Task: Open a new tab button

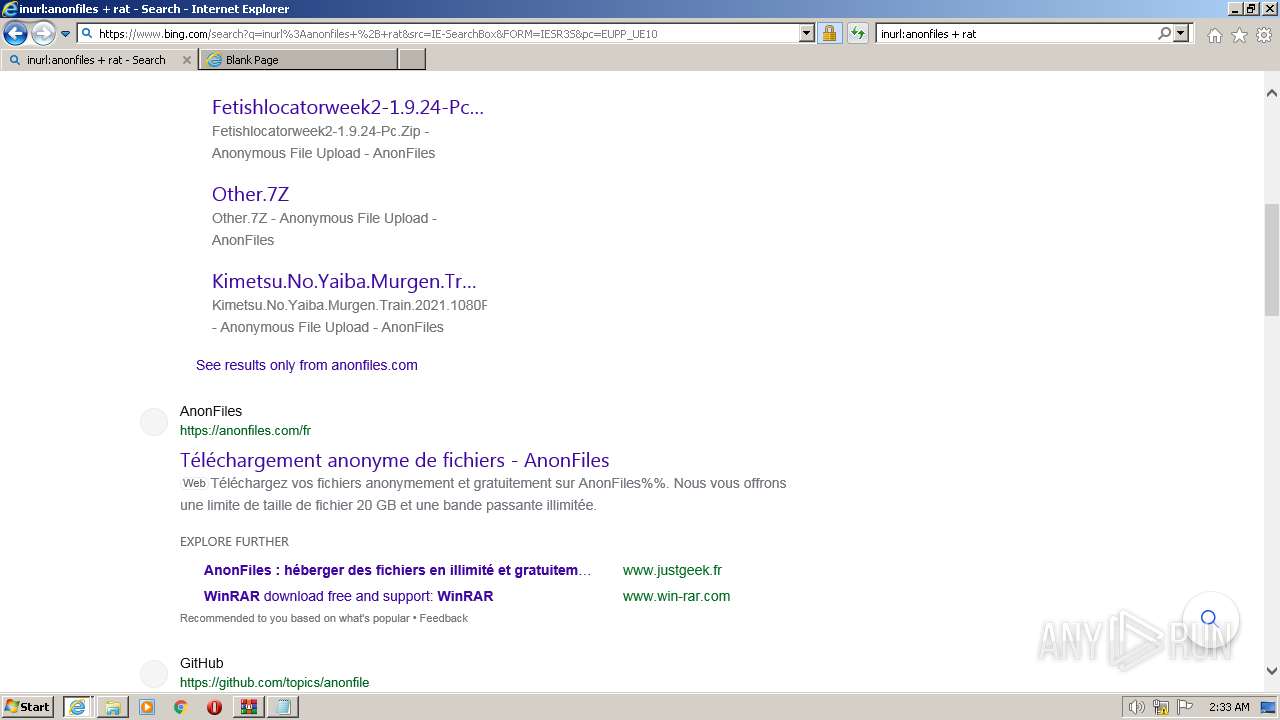Action: coord(412,60)
